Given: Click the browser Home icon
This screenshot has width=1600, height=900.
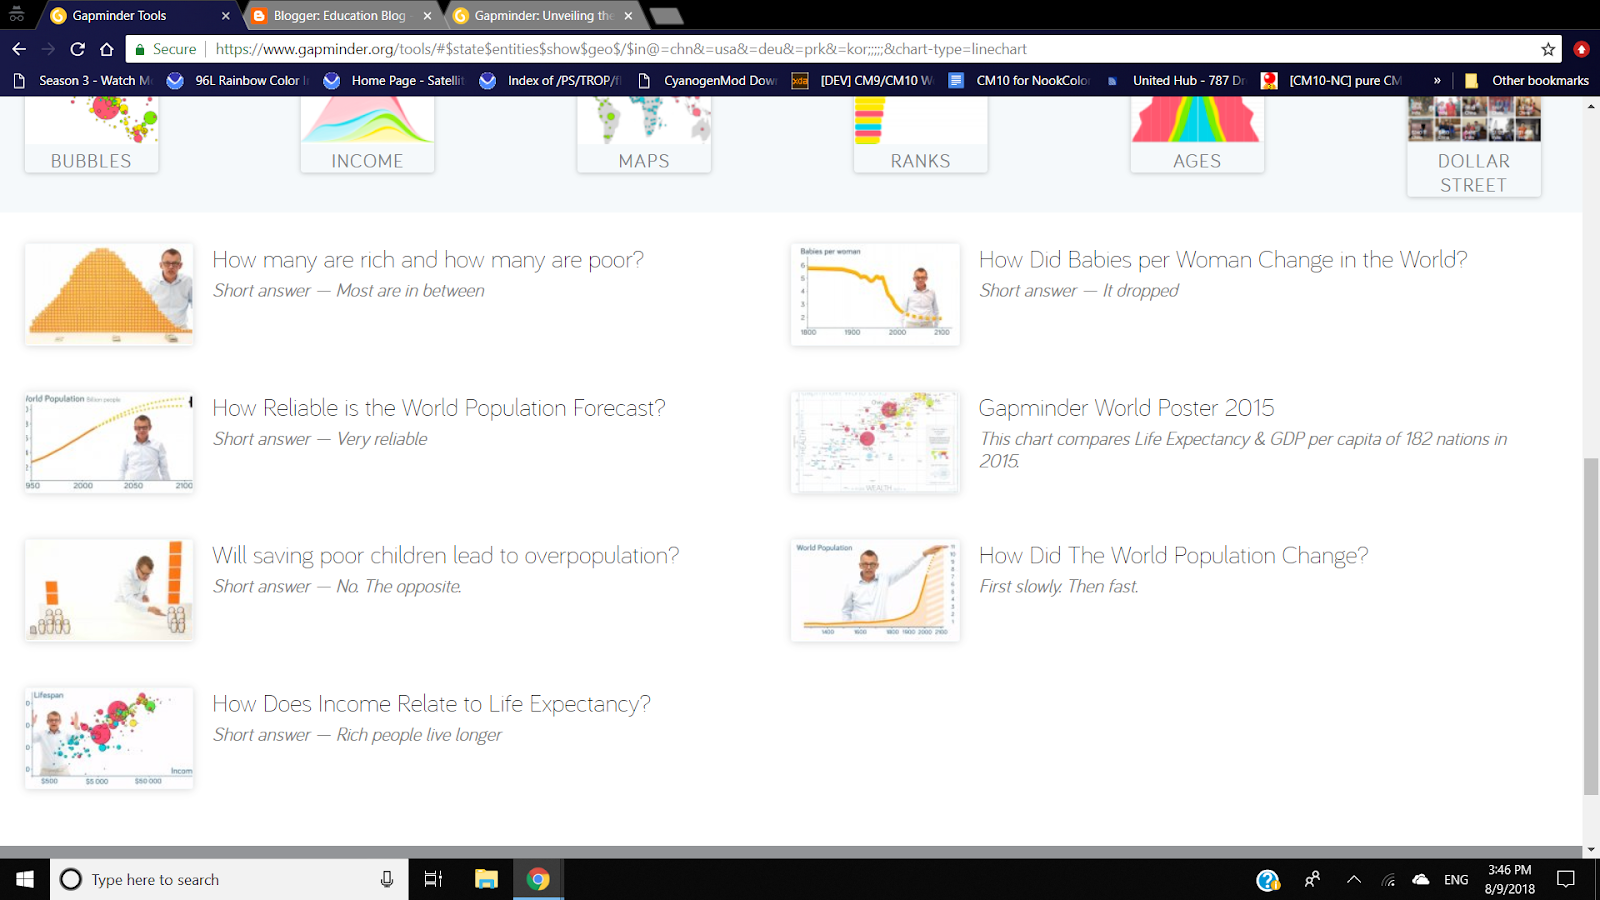Looking at the screenshot, I should coord(106,47).
